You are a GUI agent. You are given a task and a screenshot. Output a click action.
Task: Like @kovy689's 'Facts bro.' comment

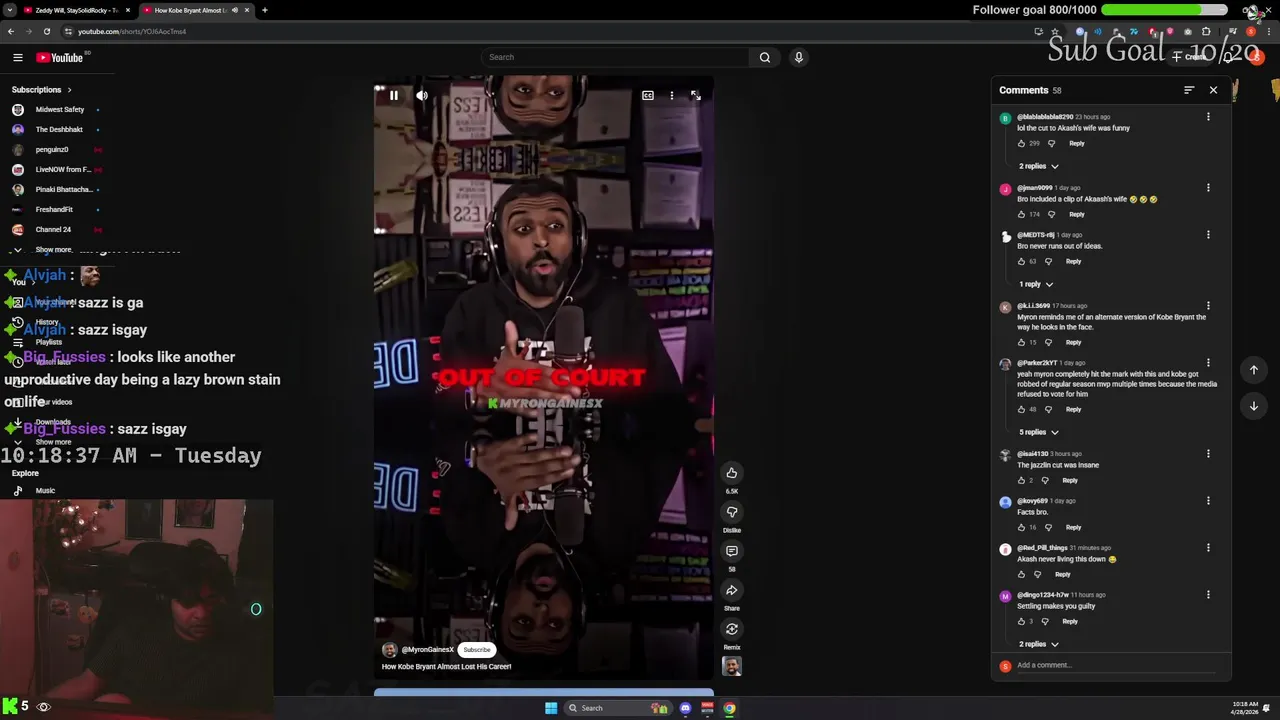1021,527
